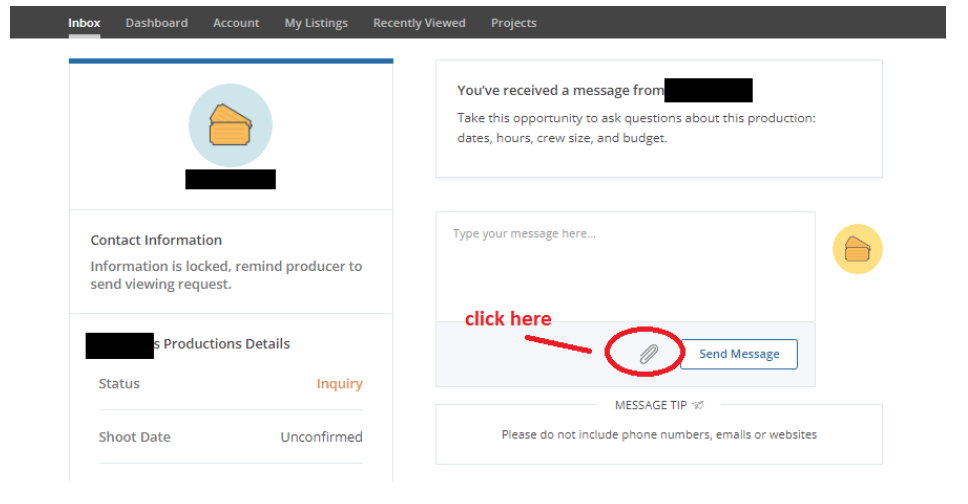Go to the Account tab
The width and height of the screenshot is (968, 504).
pyautogui.click(x=236, y=23)
